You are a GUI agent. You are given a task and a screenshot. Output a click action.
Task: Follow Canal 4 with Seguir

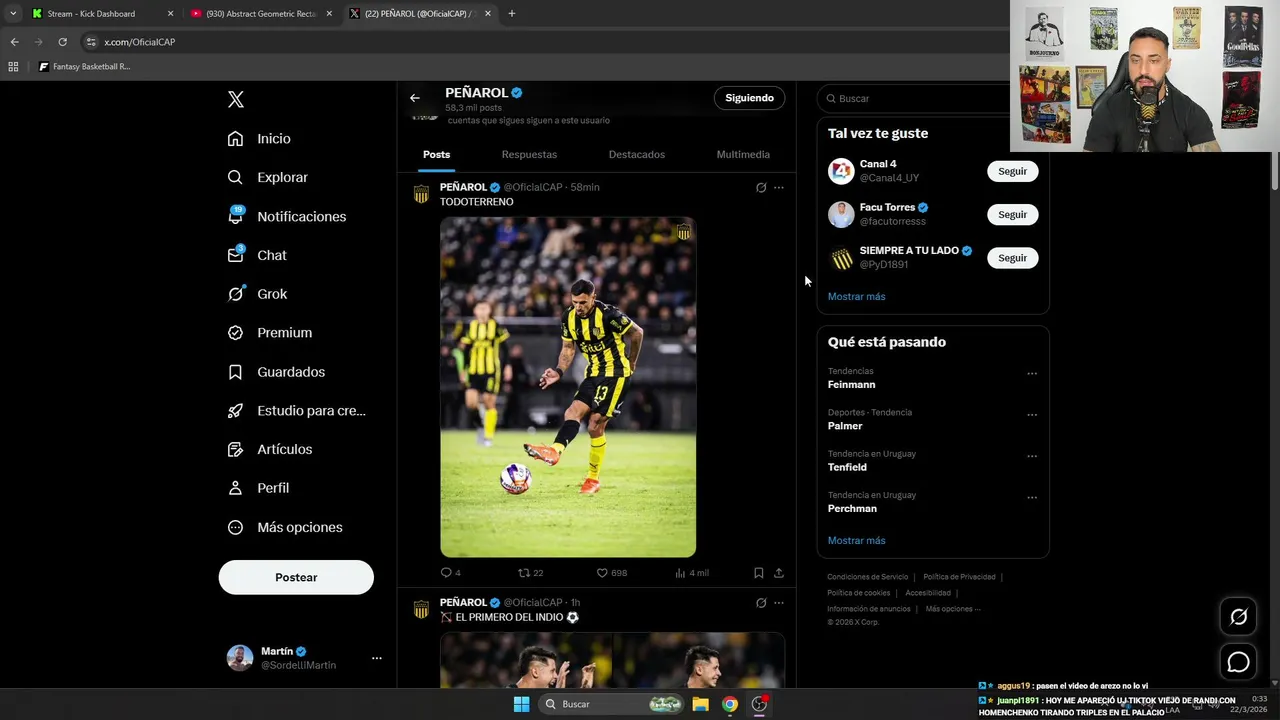click(x=1012, y=171)
